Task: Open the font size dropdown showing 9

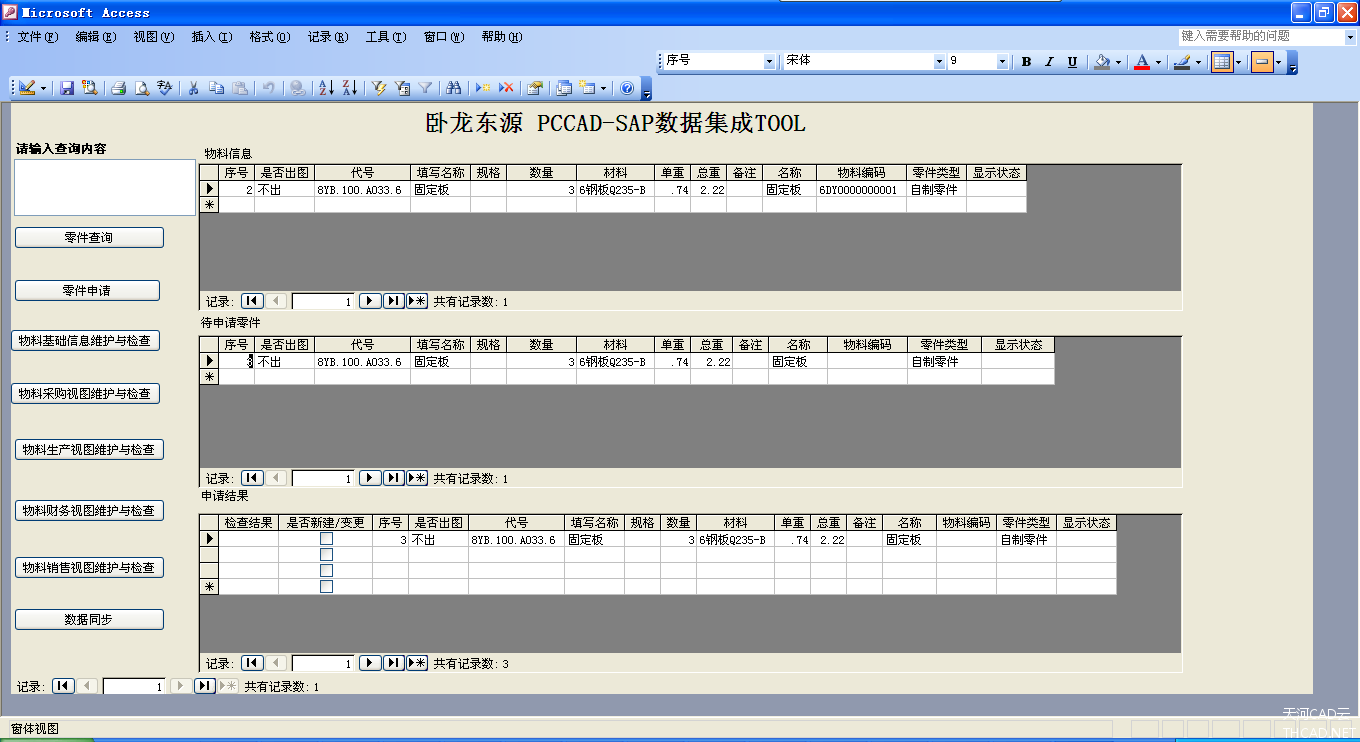Action: click(x=1002, y=62)
